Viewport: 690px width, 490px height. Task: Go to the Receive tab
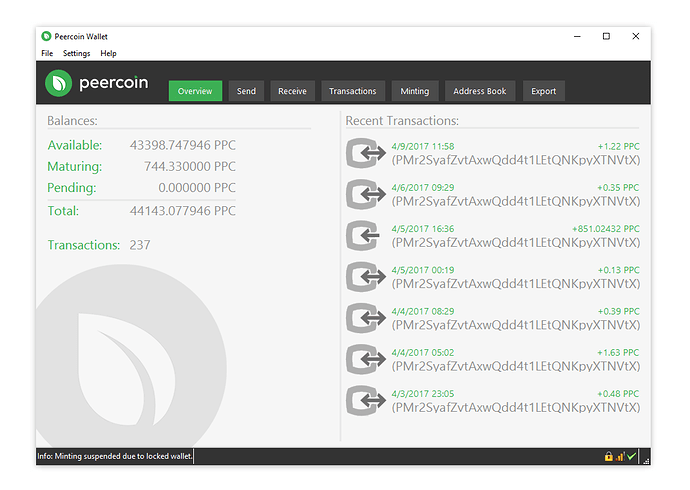(292, 91)
